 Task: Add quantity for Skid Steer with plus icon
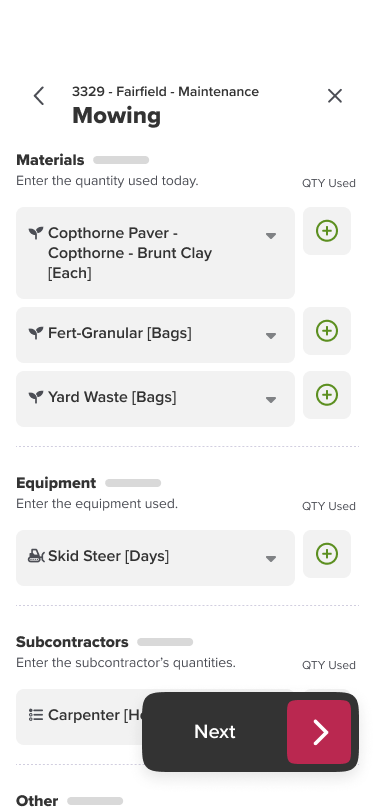pyautogui.click(x=327, y=554)
